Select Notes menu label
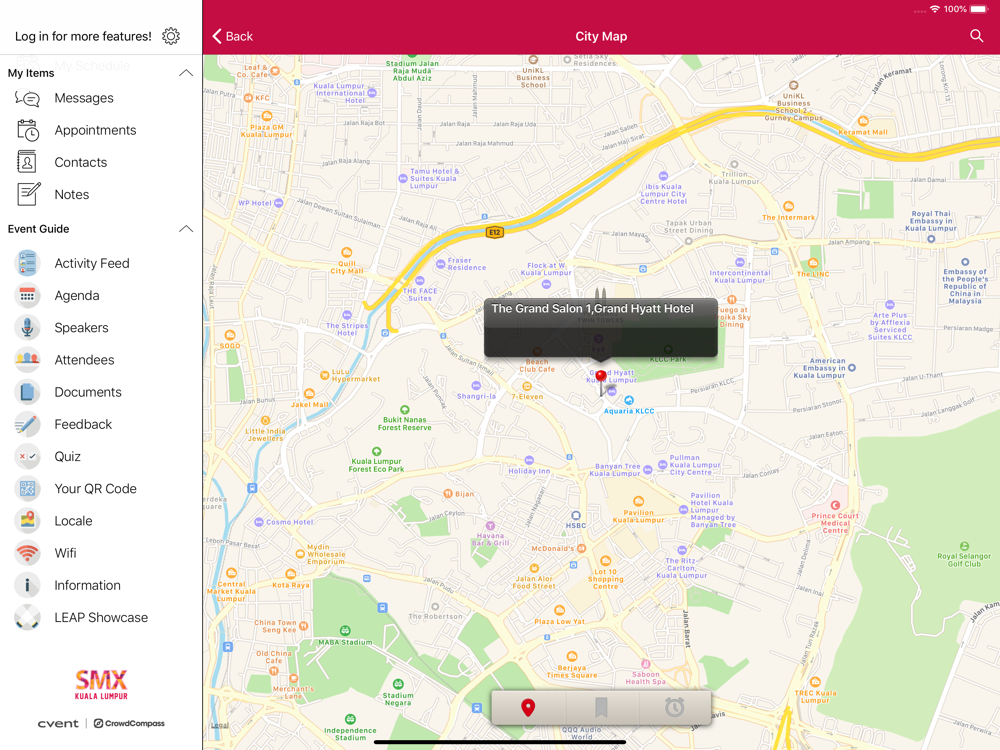 tap(72, 195)
